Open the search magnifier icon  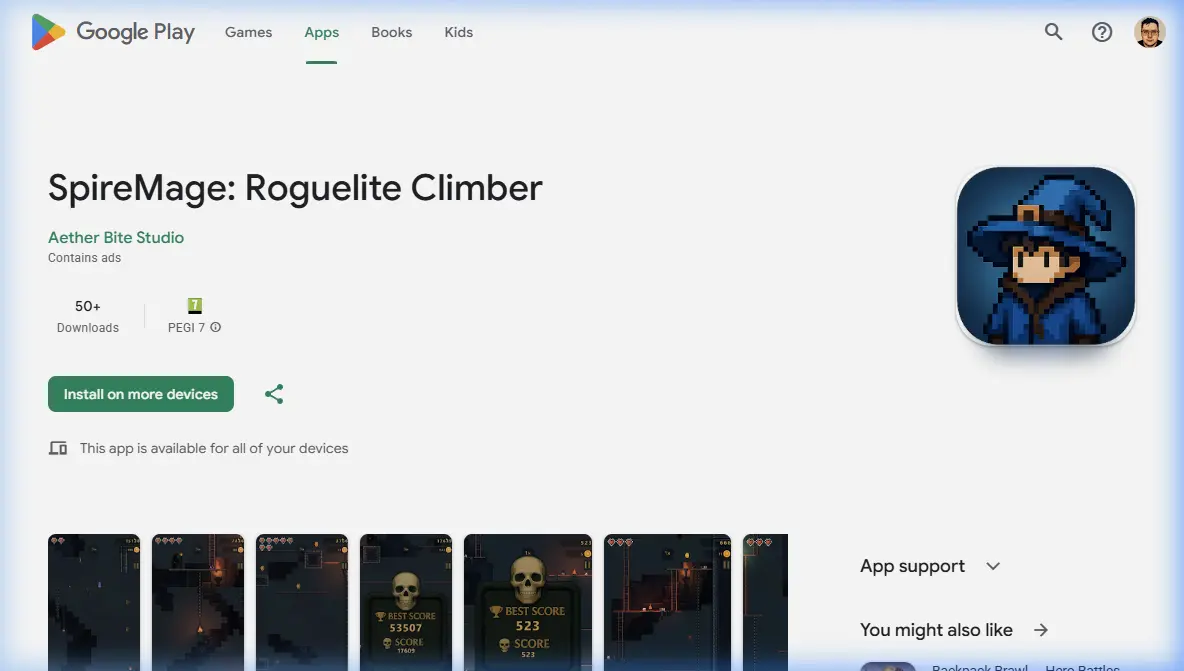point(1053,32)
